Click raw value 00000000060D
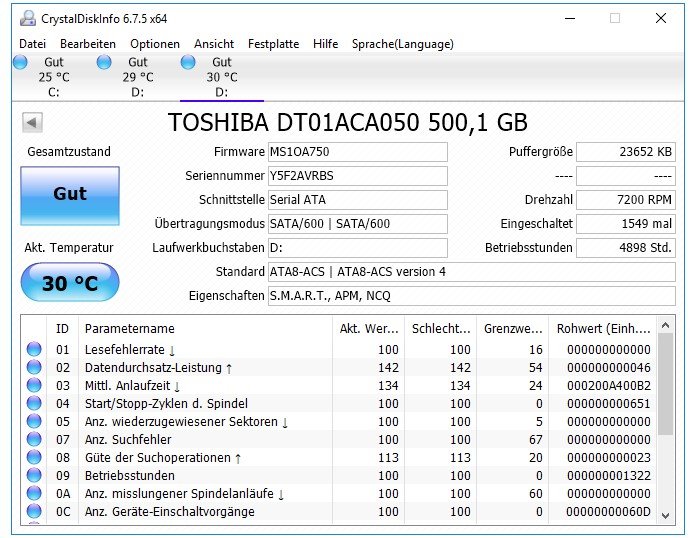The height and width of the screenshot is (538, 696). click(x=609, y=511)
